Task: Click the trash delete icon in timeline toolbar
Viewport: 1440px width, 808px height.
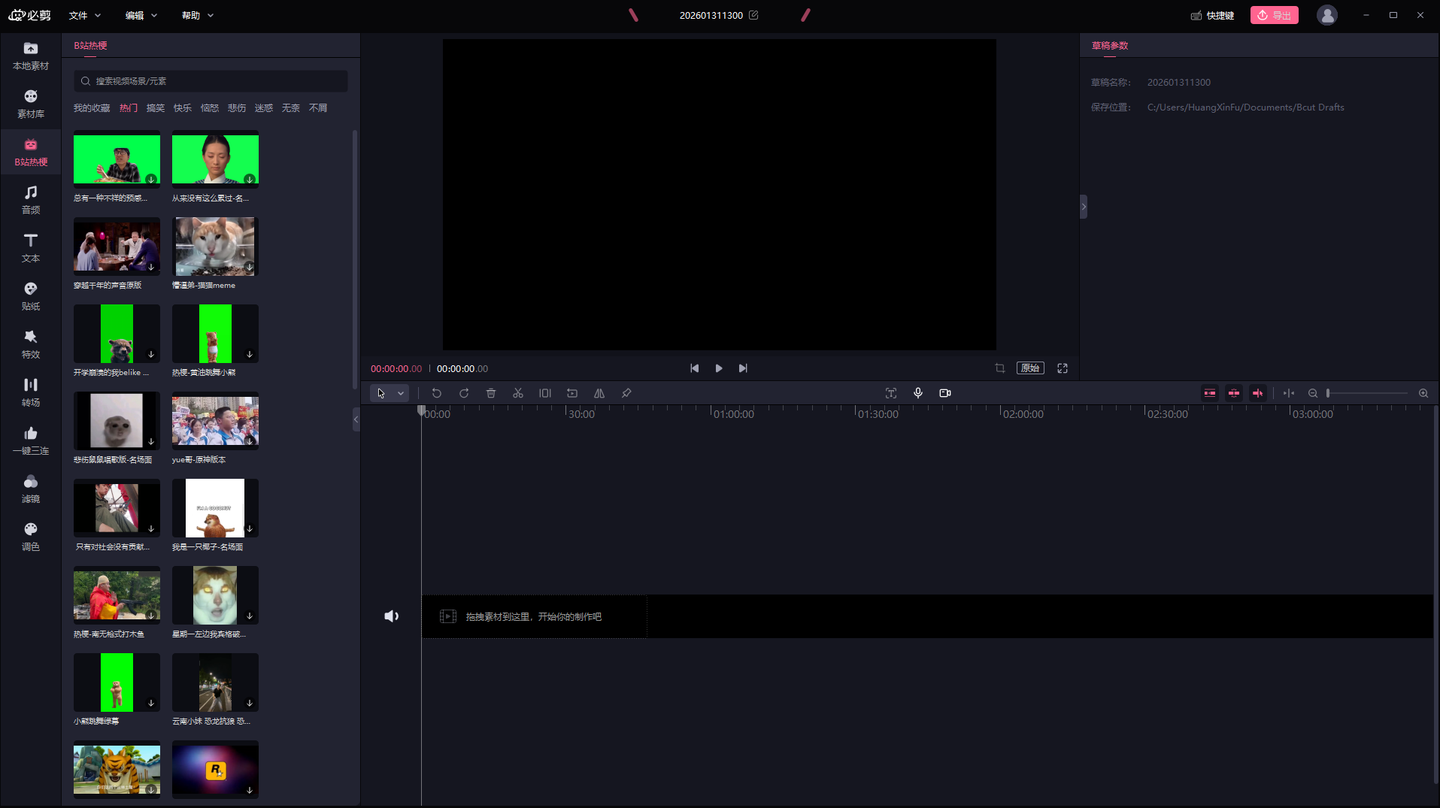Action: 491,394
